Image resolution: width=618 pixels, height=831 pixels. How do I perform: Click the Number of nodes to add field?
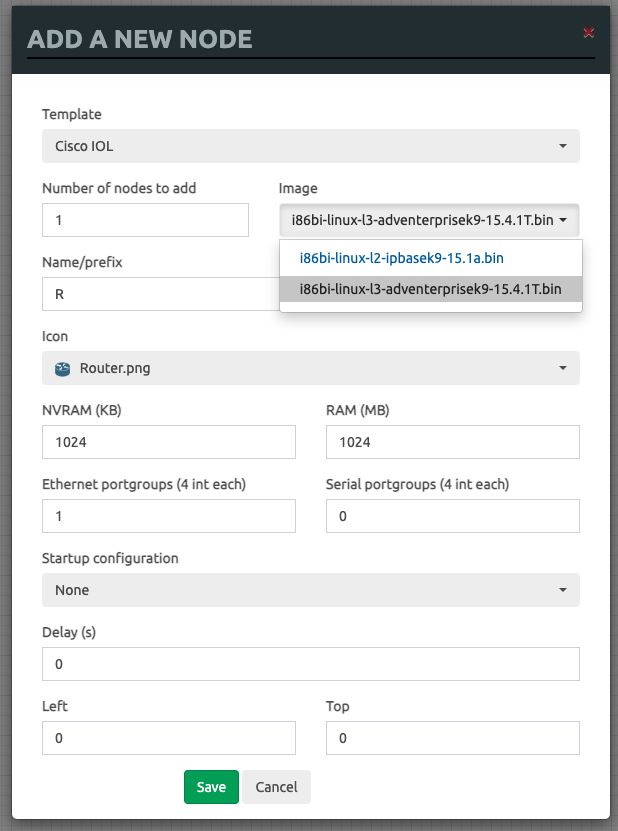coord(145,220)
